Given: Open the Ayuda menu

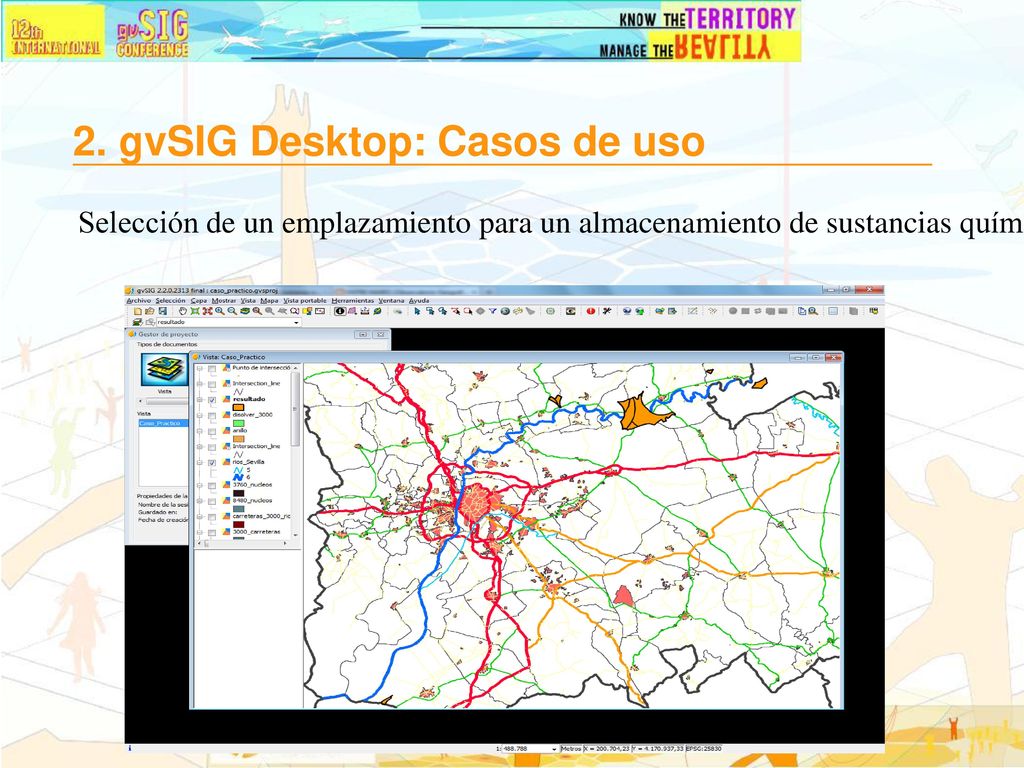Looking at the screenshot, I should point(419,300).
